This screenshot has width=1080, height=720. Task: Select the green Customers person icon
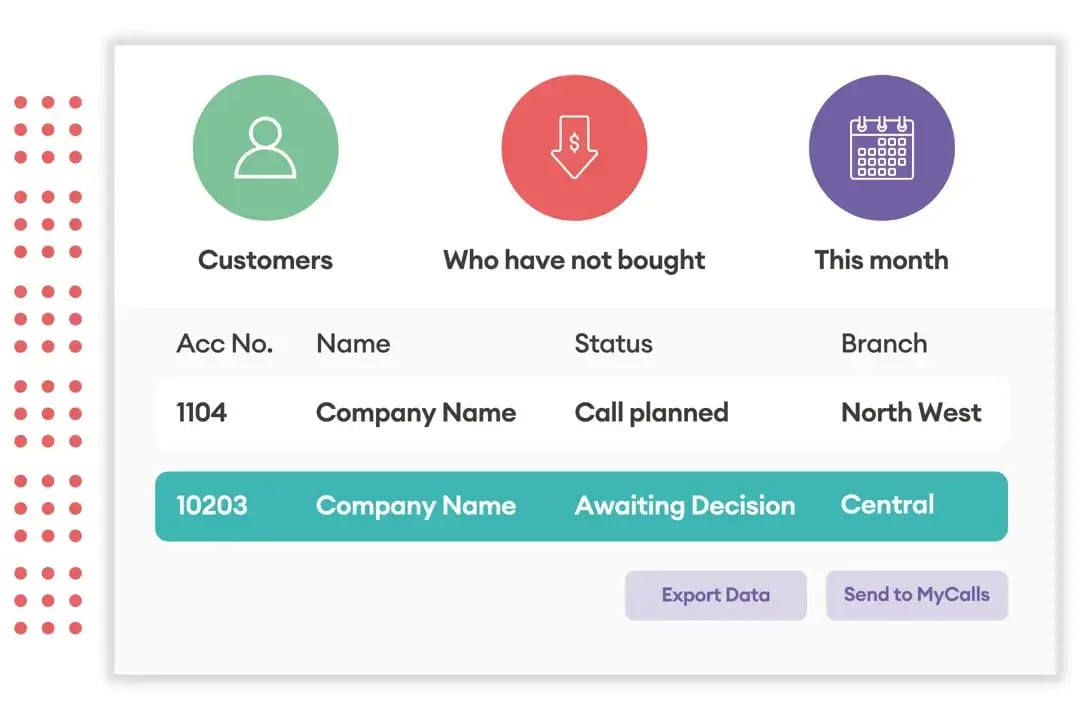click(266, 147)
